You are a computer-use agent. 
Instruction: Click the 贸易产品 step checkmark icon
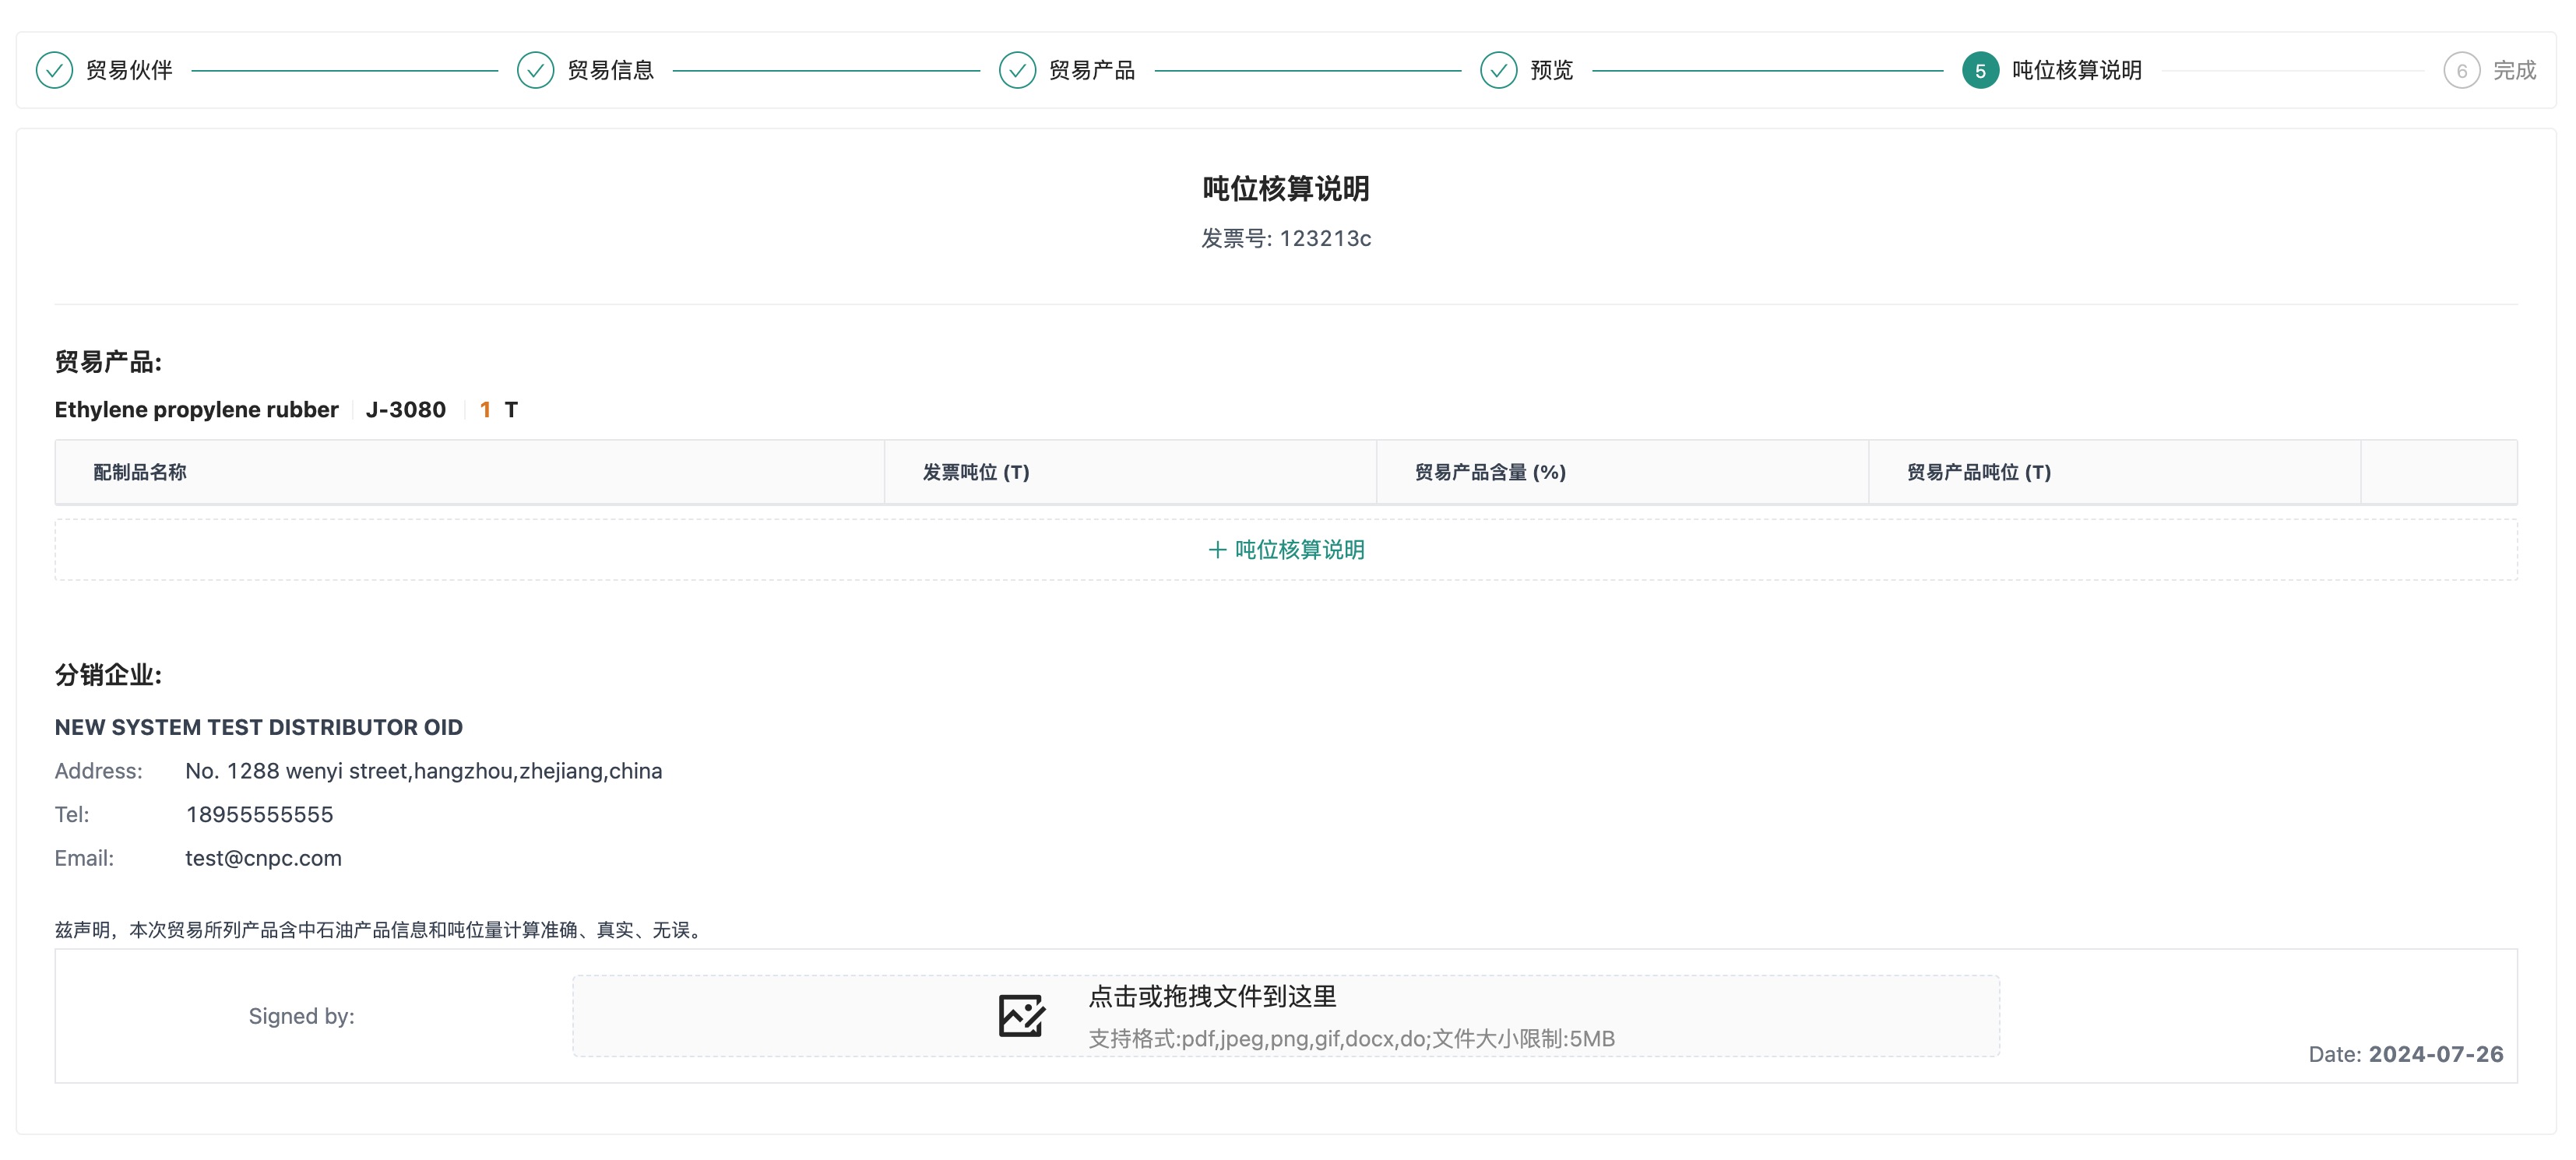1017,70
